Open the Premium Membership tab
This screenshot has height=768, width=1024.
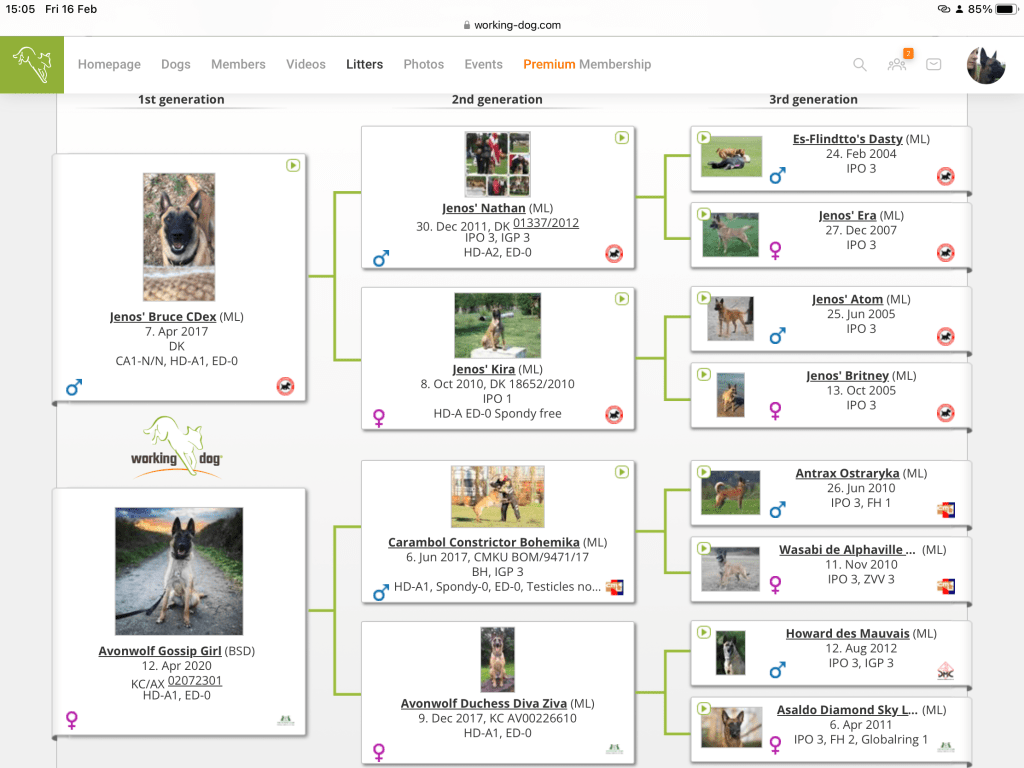[x=587, y=64]
